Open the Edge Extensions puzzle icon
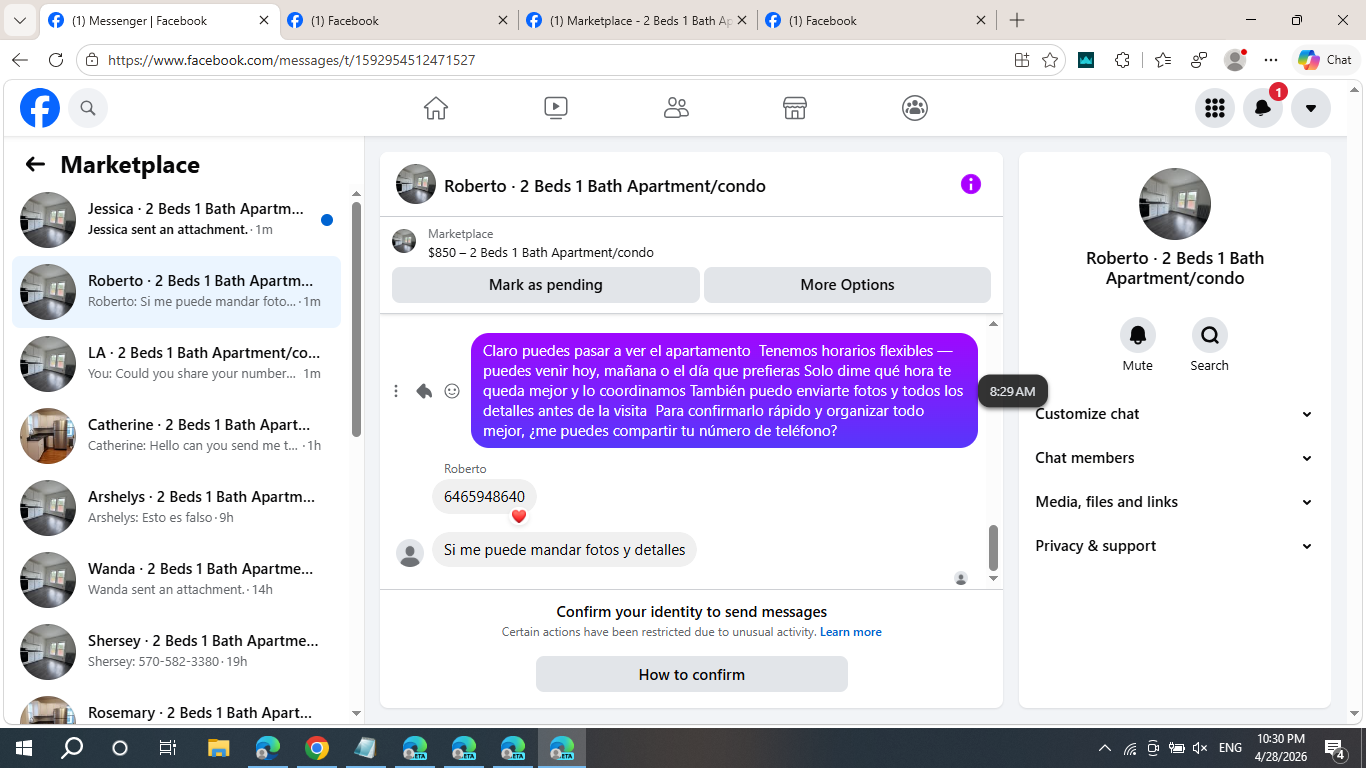The width and height of the screenshot is (1366, 768). tap(1122, 60)
